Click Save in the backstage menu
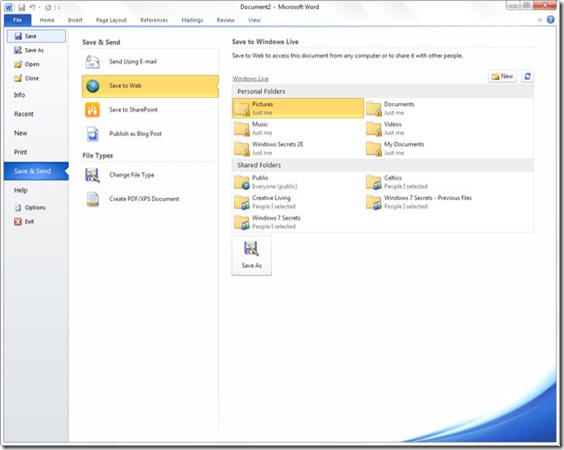564x450 pixels. tap(36, 36)
